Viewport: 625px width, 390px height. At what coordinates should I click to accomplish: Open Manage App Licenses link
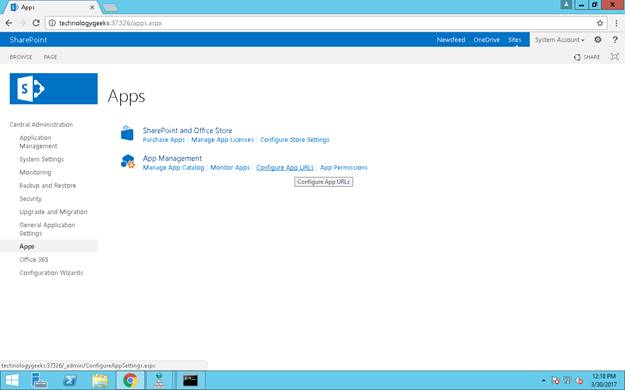(x=222, y=140)
